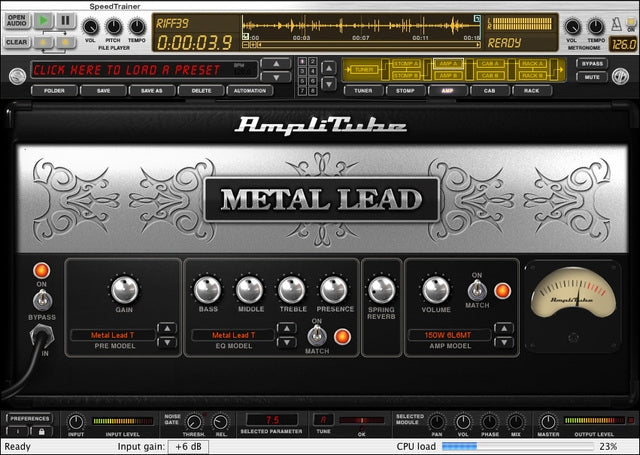The image size is (640, 455).
Task: Pause the file player
Action: (x=65, y=20)
